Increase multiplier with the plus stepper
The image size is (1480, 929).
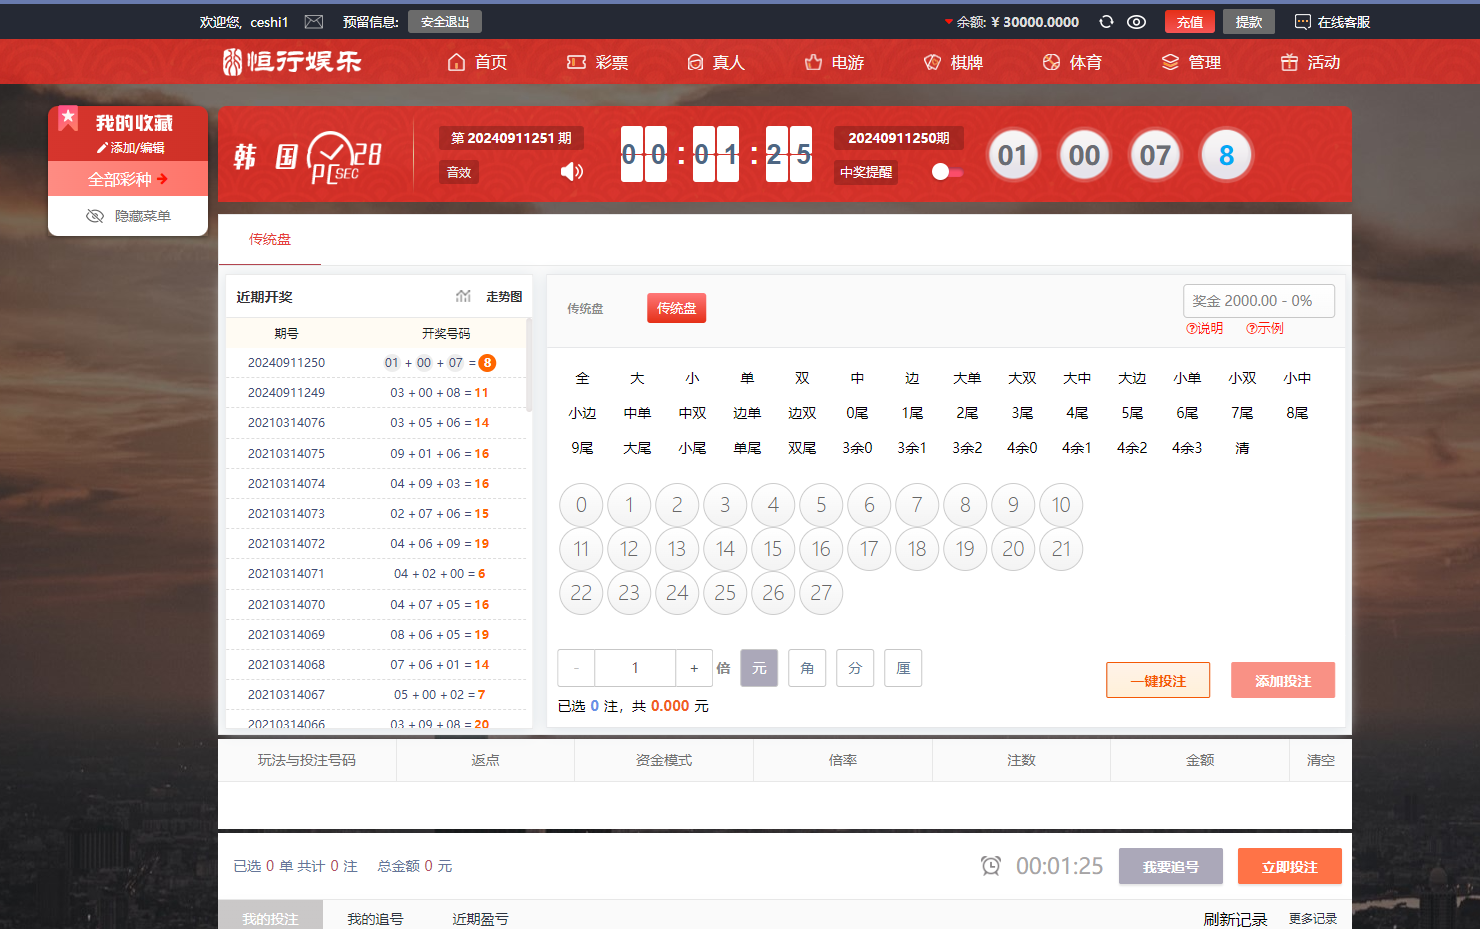(694, 668)
